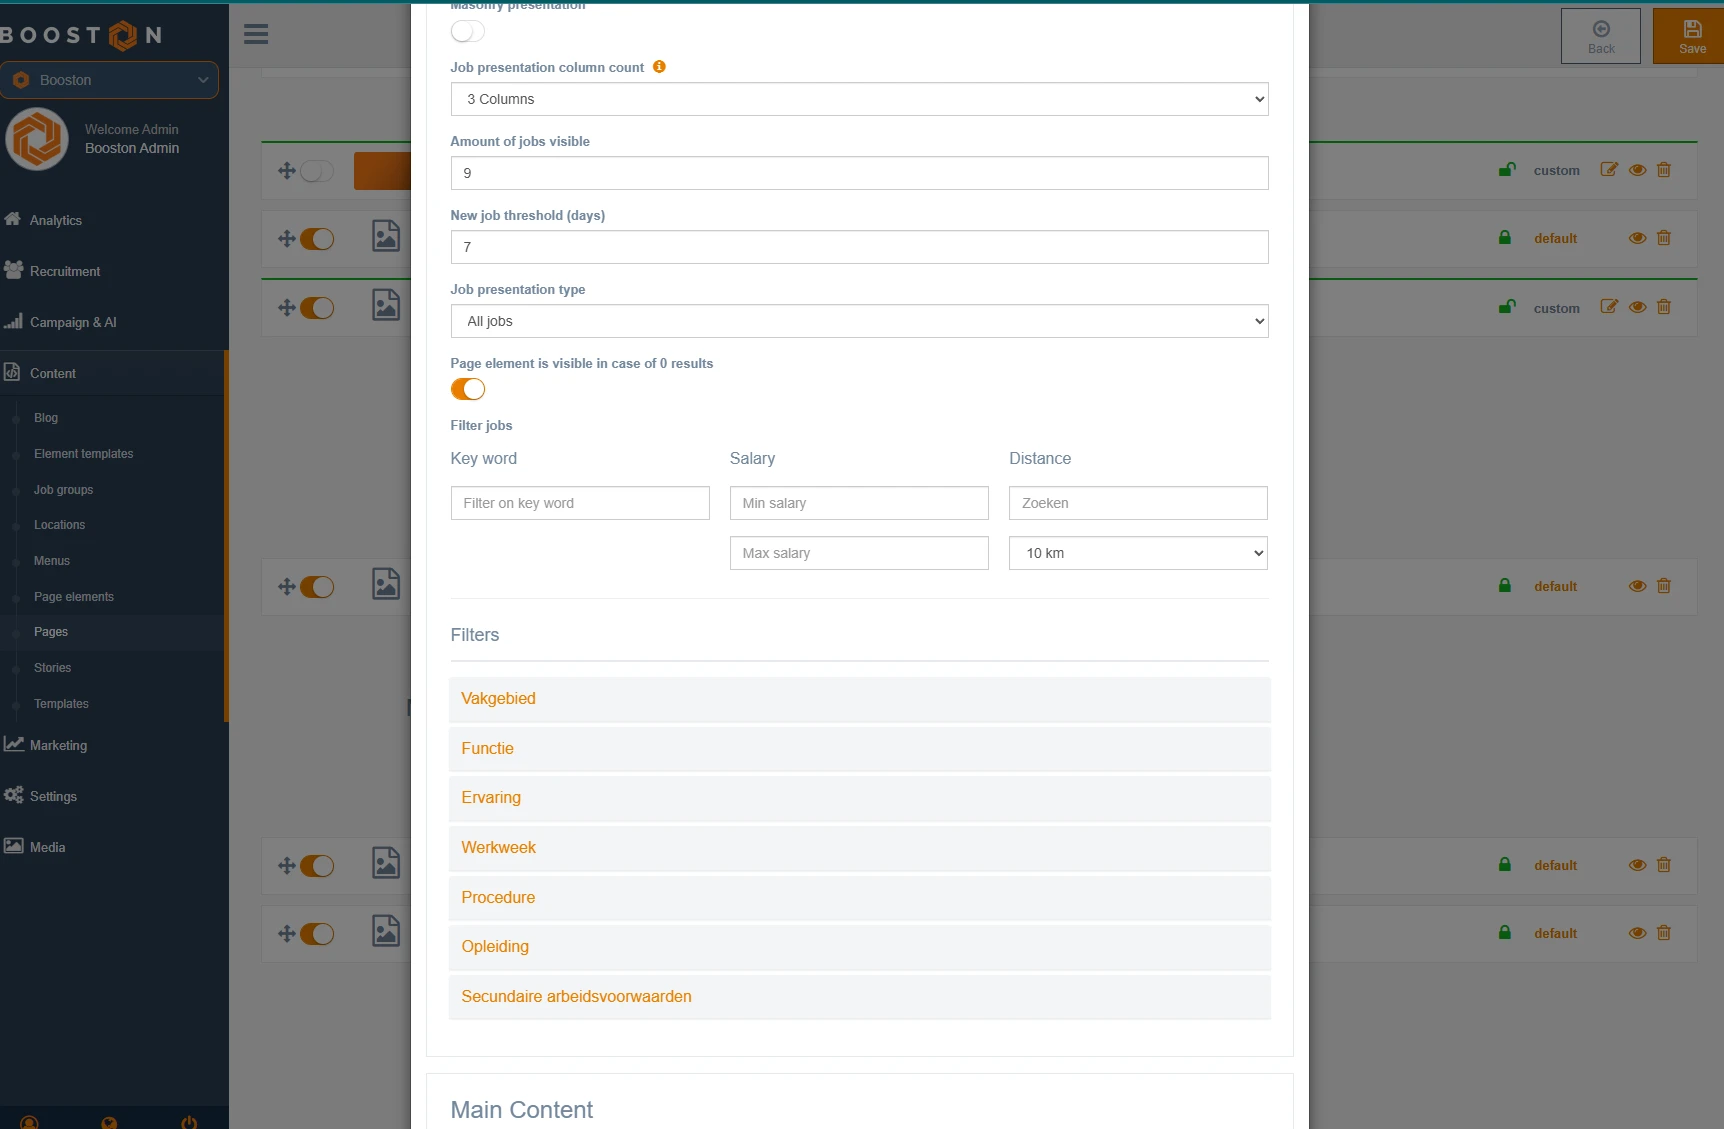This screenshot has height=1129, width=1724.
Task: Go to Job groups in sidebar
Action: 63,490
